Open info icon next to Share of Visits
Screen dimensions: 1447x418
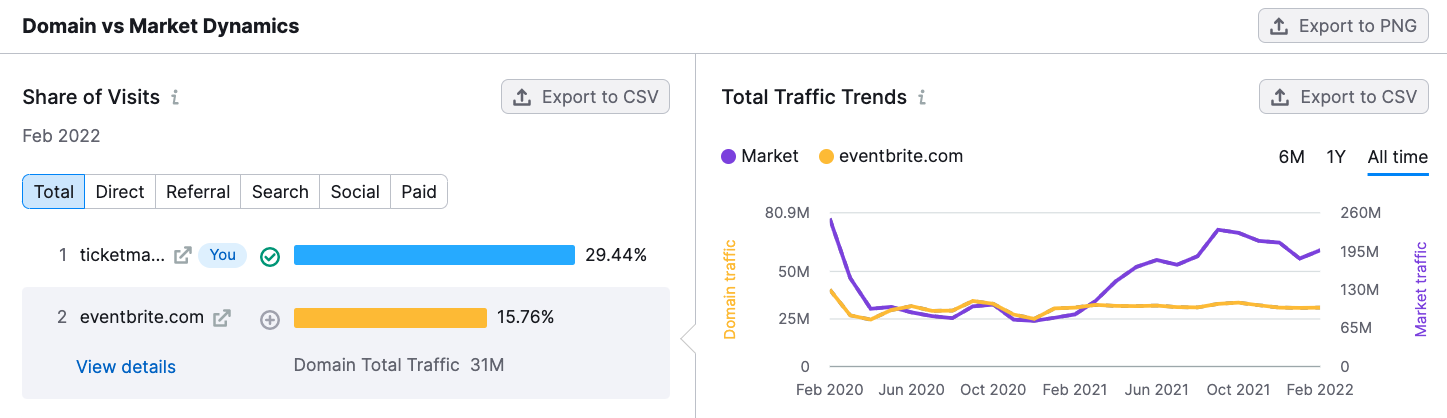(175, 97)
